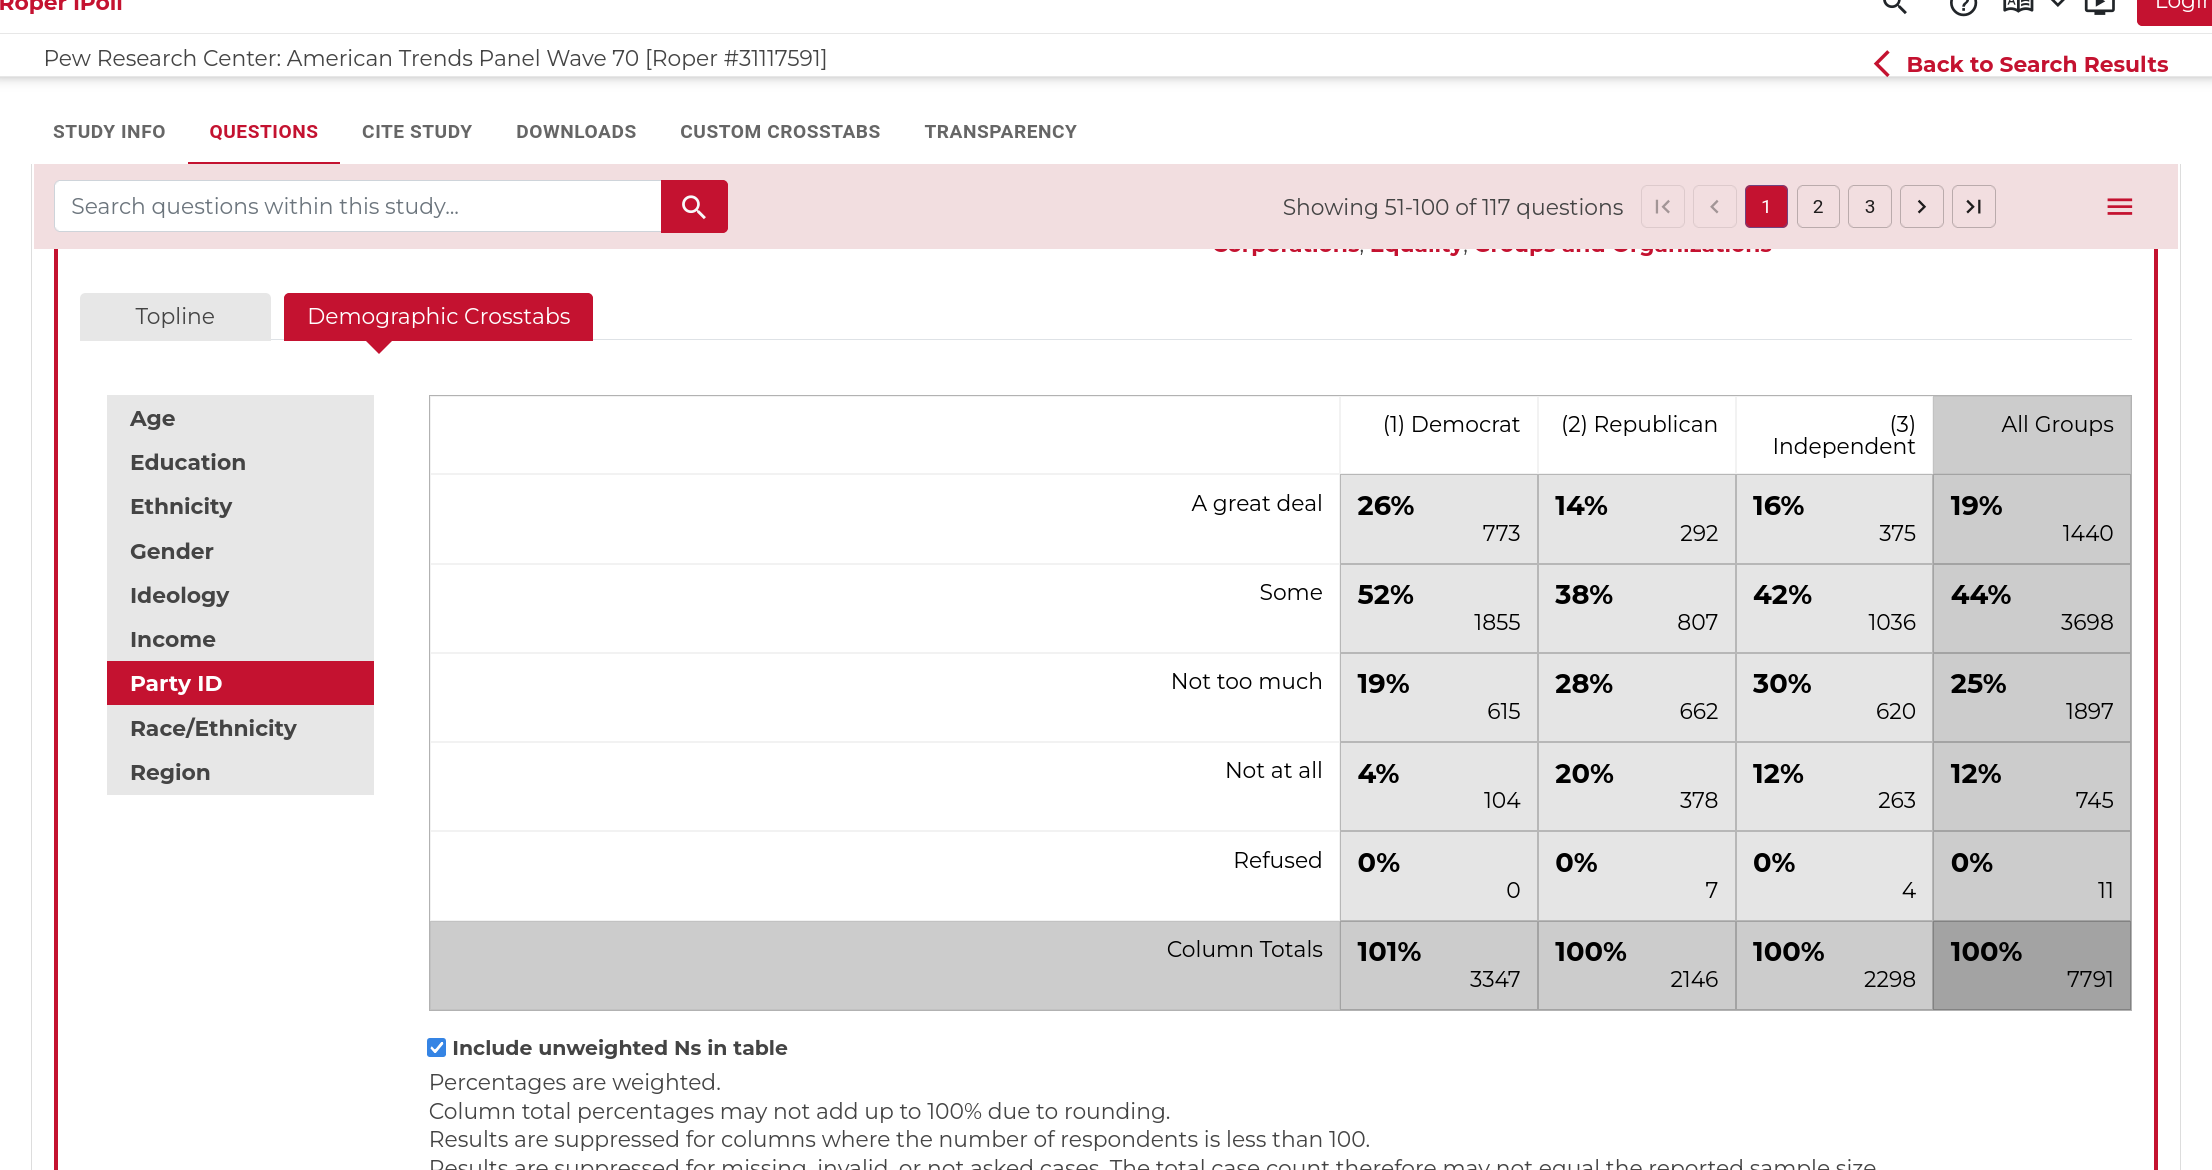
Task: Click the open book glossary icon
Action: click(2018, 6)
